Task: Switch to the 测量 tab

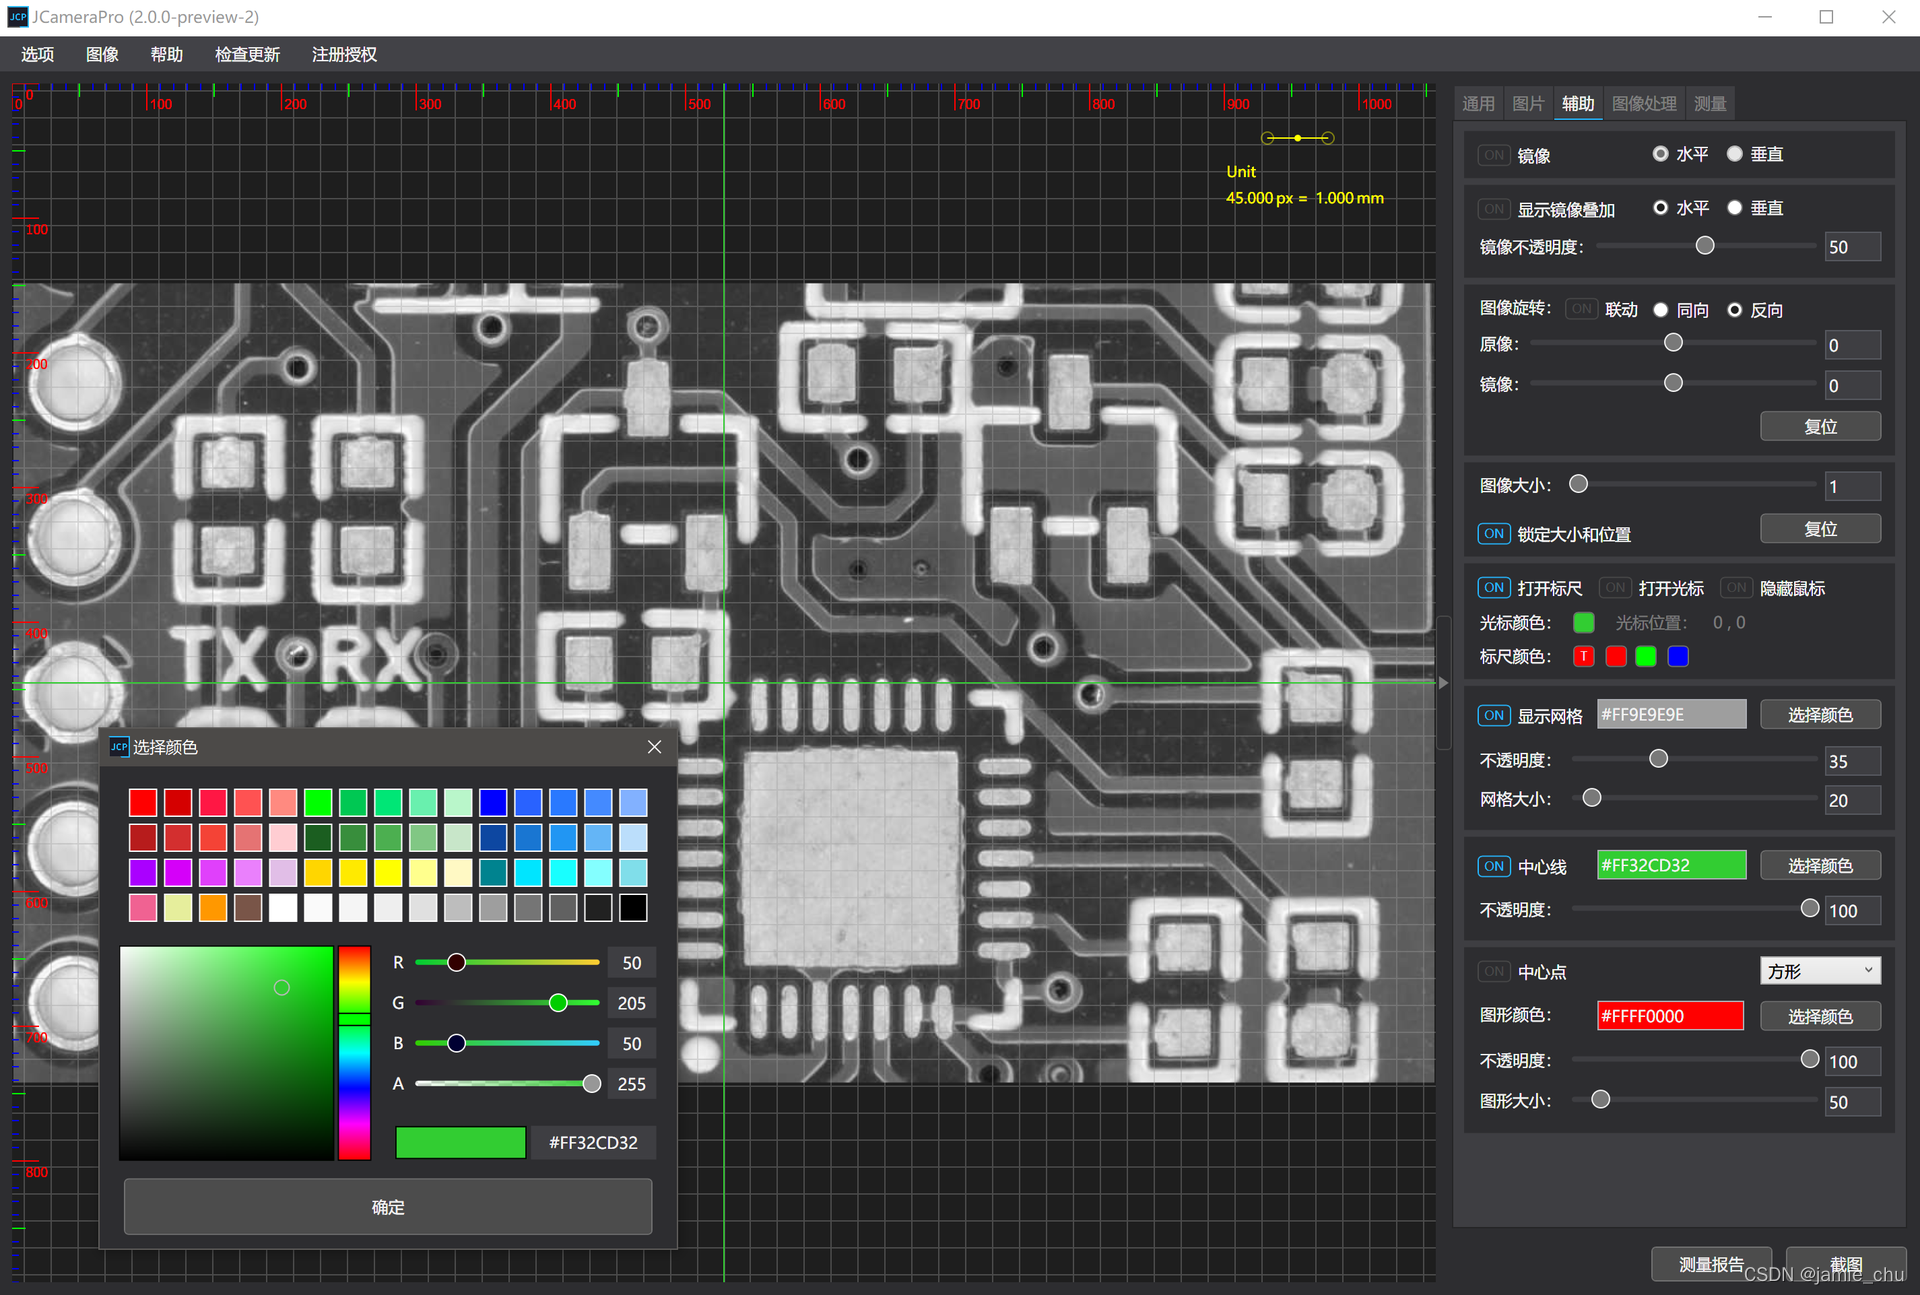Action: pyautogui.click(x=1709, y=103)
